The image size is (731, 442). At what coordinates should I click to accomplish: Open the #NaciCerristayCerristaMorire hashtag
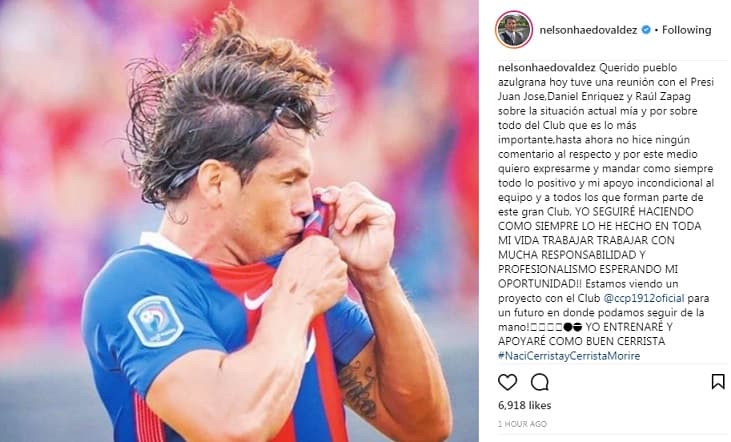[x=569, y=356]
